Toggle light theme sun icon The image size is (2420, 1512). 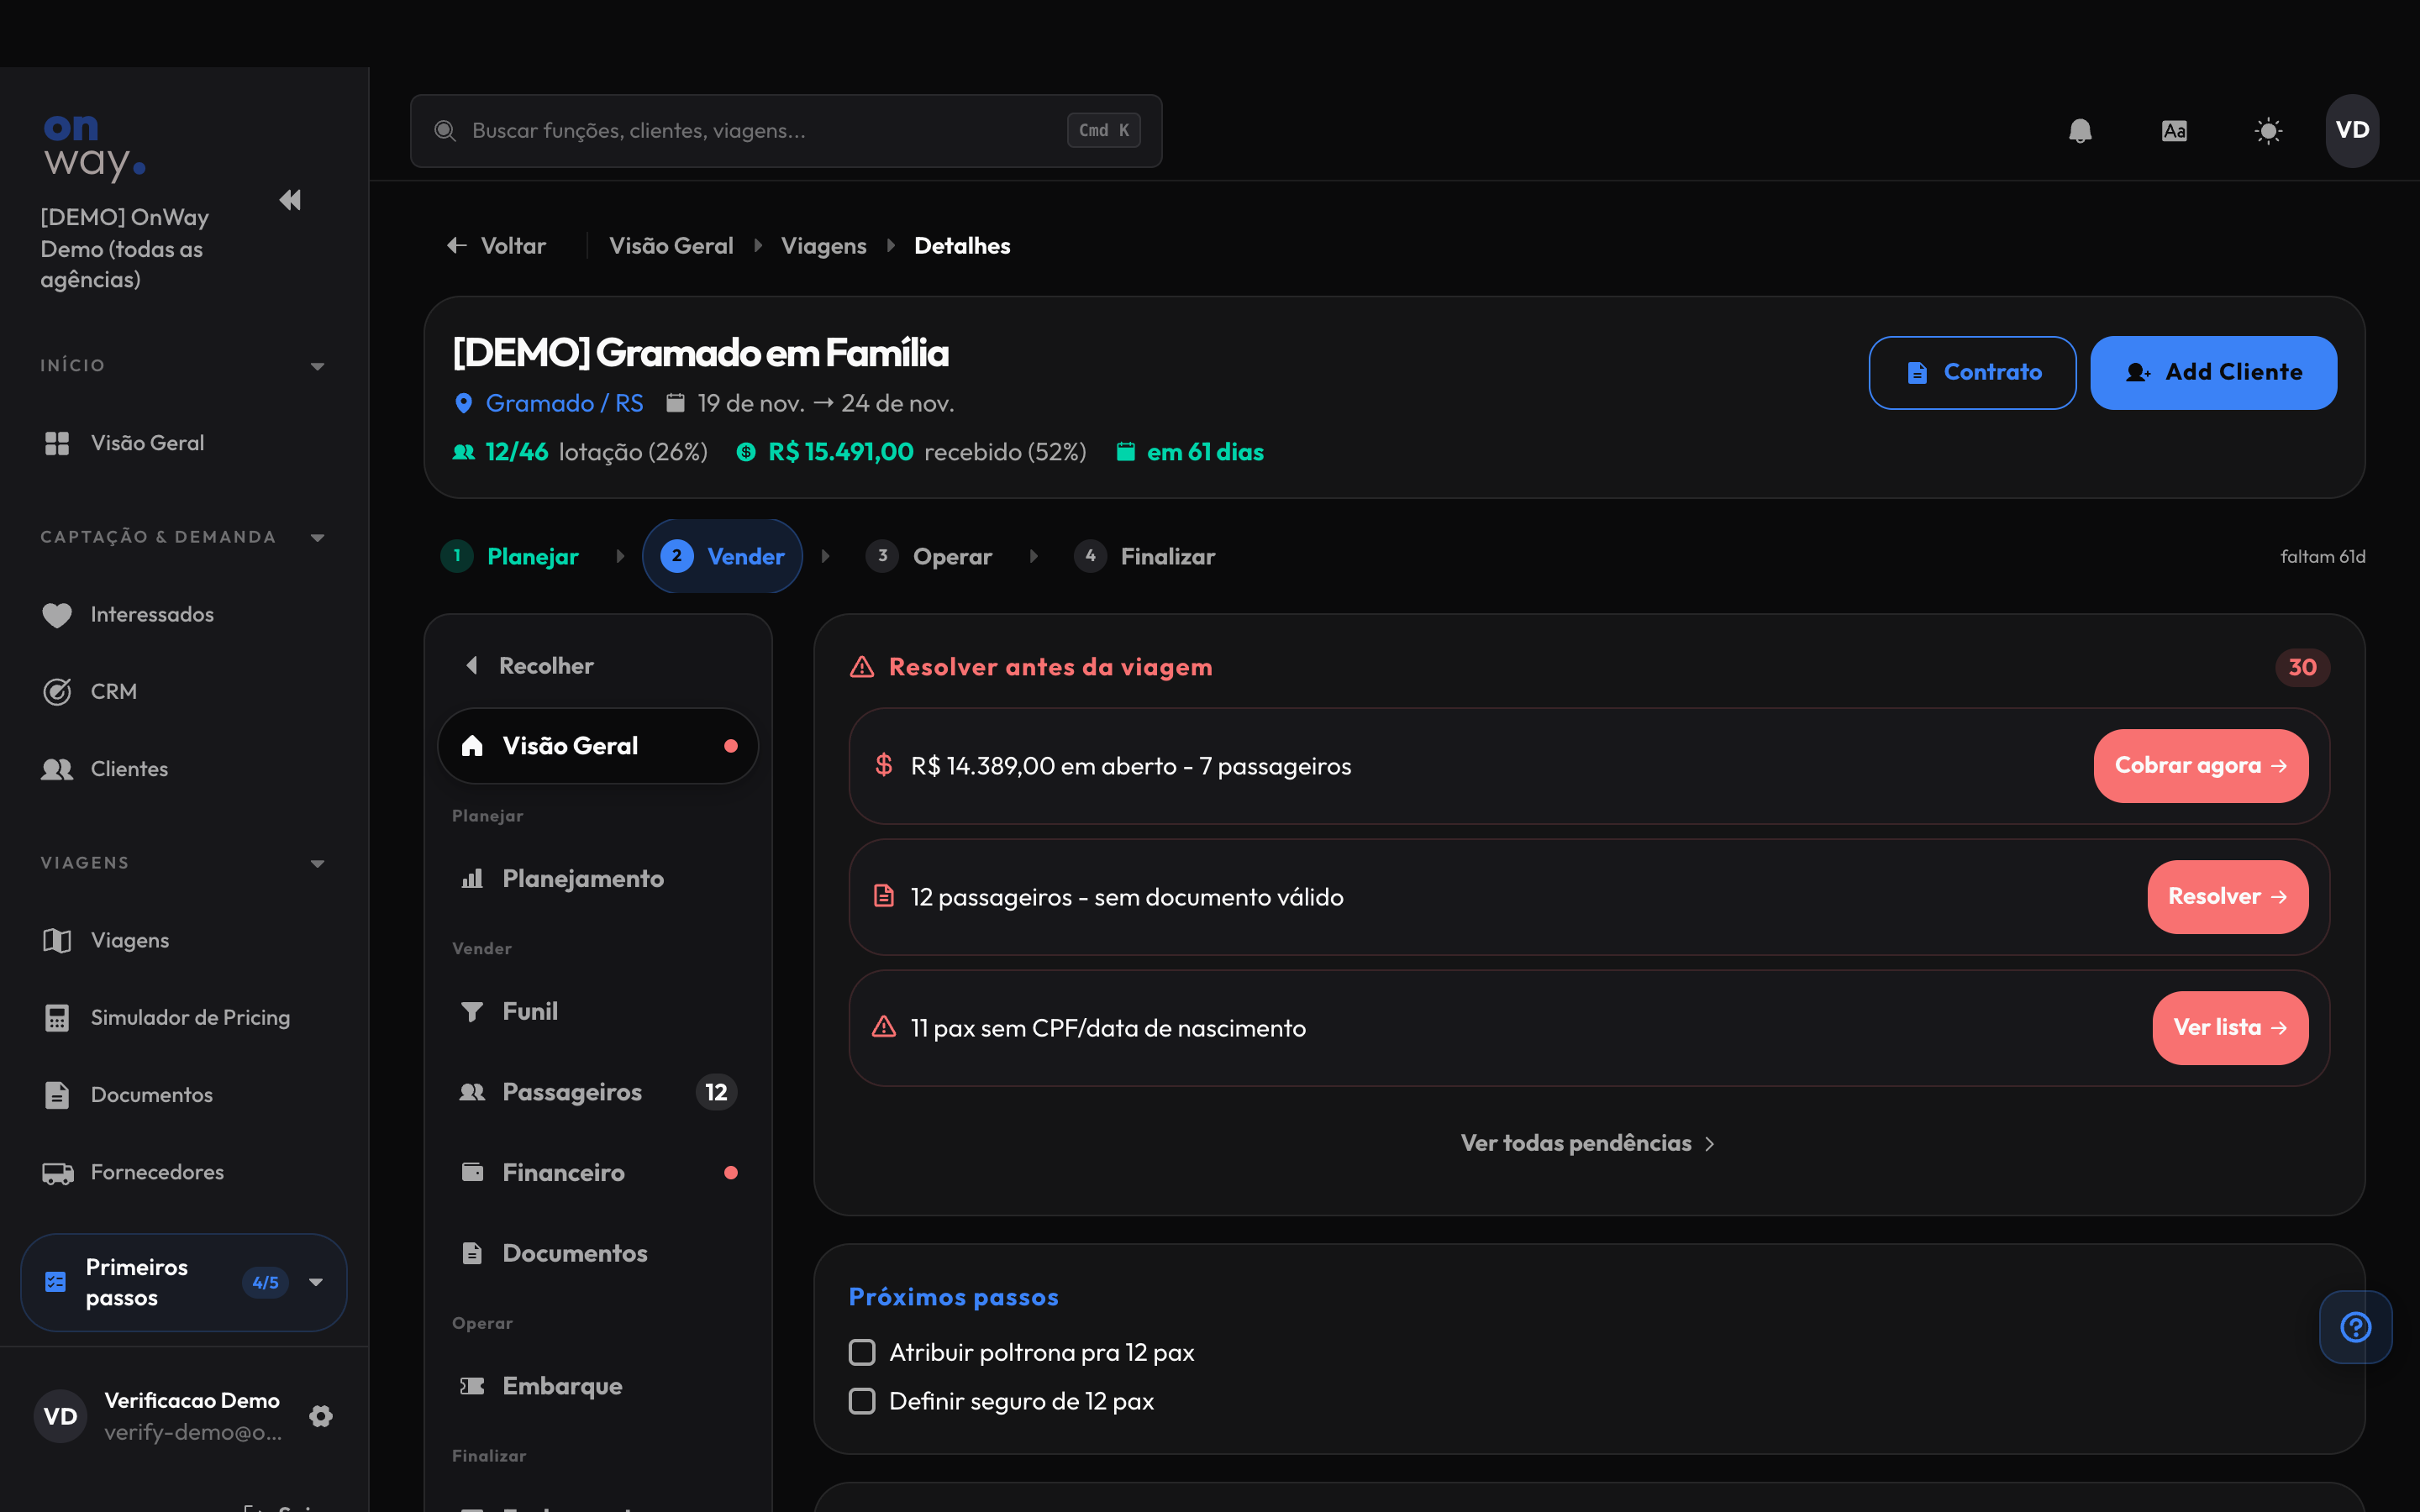pos(2268,131)
